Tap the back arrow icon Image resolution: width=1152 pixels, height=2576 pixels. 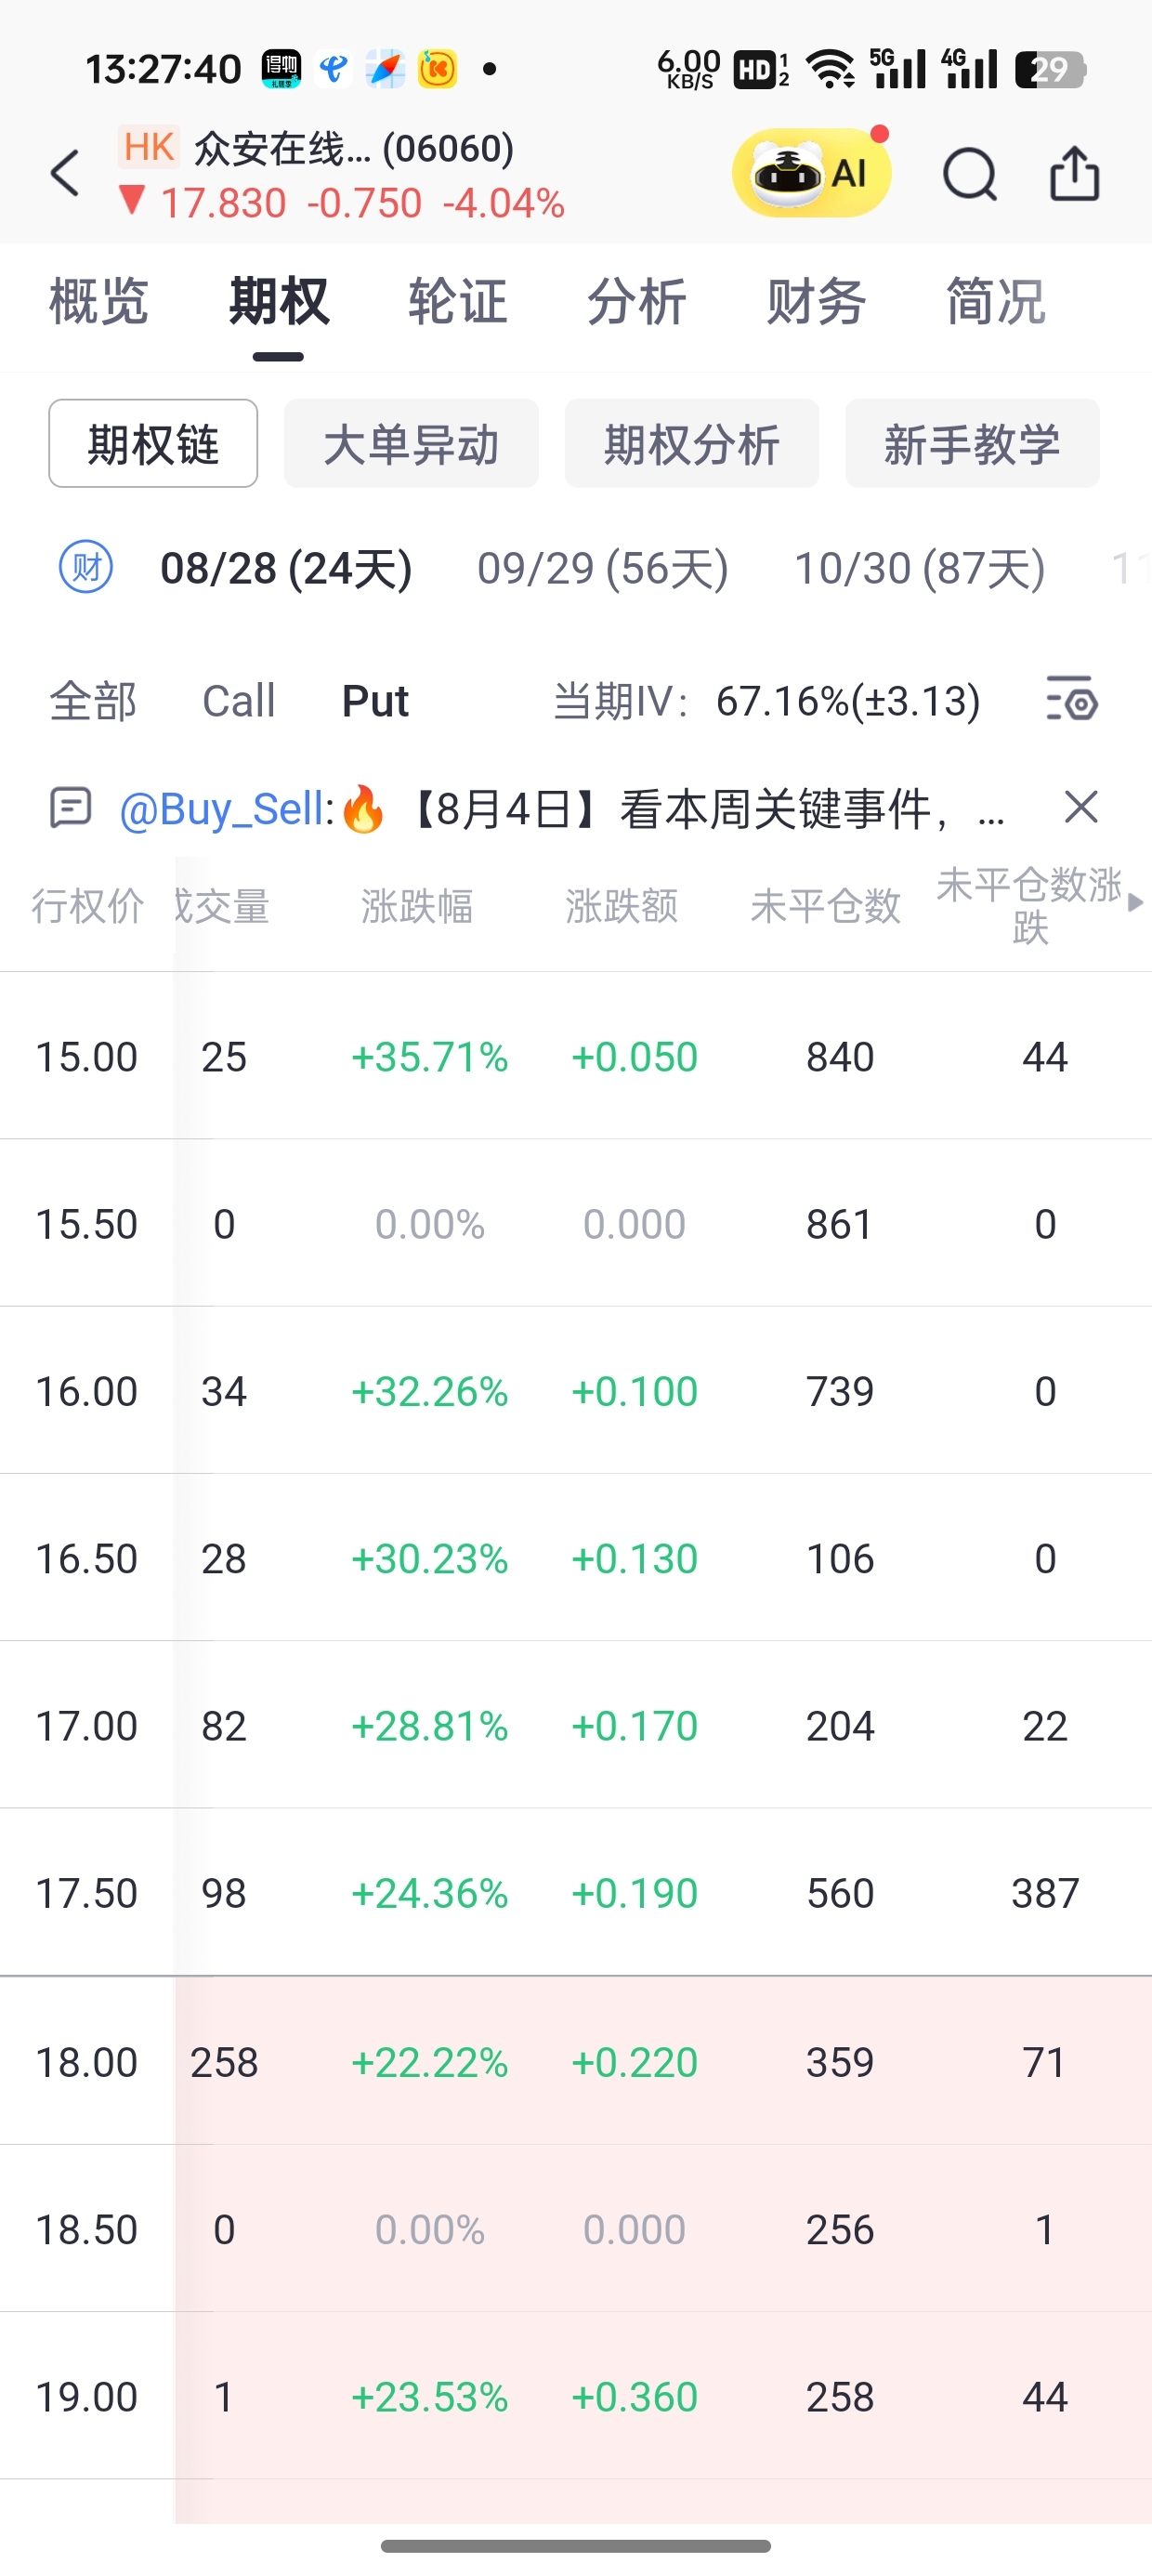(65, 173)
